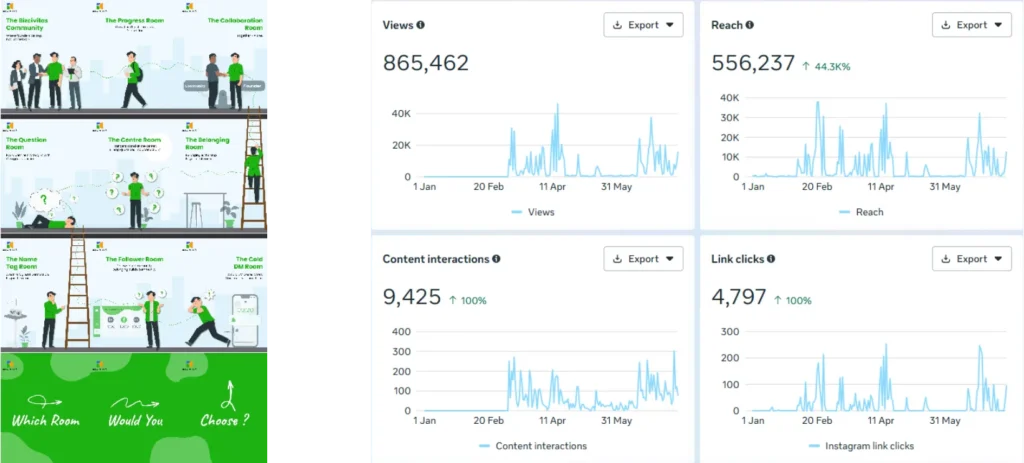Expand the Export dropdown on Reach card
1024x463 pixels.
pyautogui.click(x=971, y=25)
